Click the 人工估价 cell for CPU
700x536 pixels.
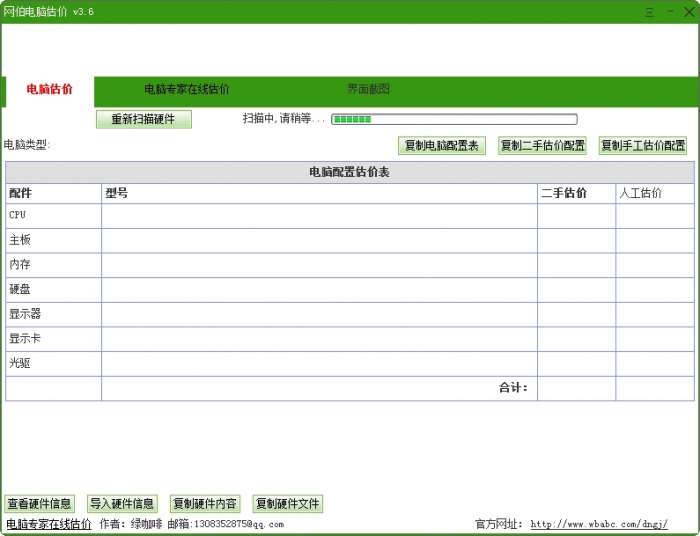pos(655,216)
